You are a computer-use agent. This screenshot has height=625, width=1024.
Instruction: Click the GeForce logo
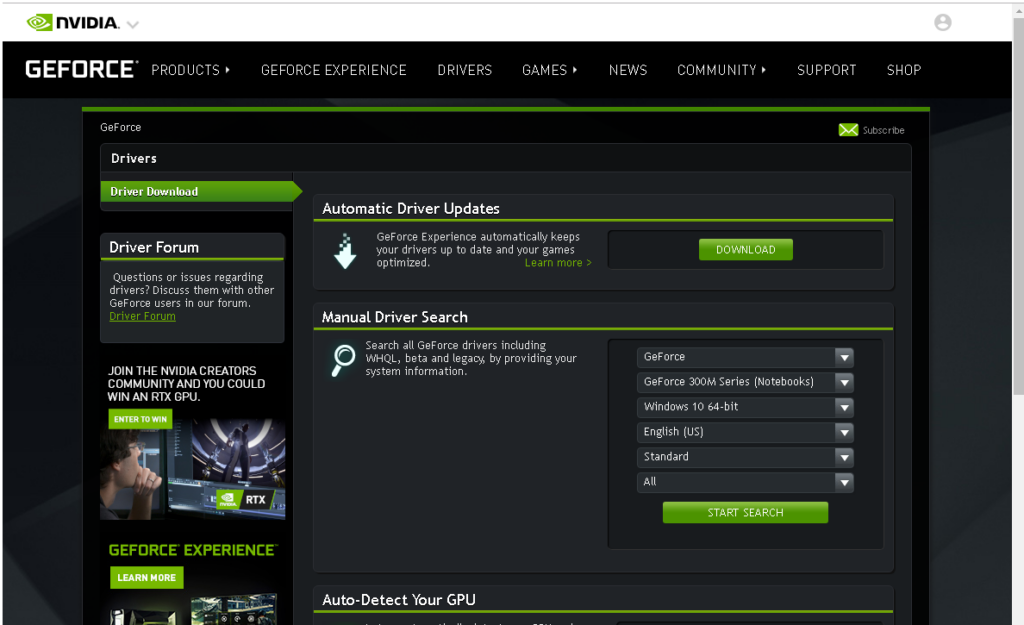pos(82,69)
